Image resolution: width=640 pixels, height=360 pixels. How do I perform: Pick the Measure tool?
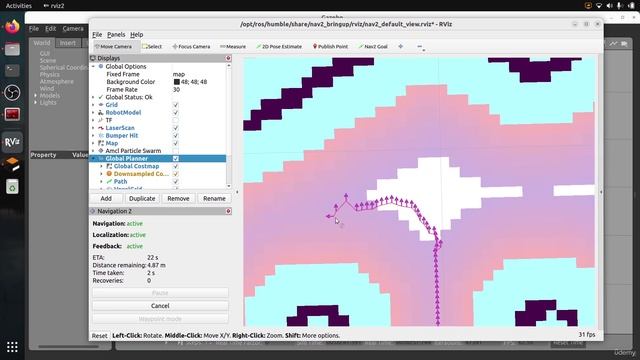233,47
